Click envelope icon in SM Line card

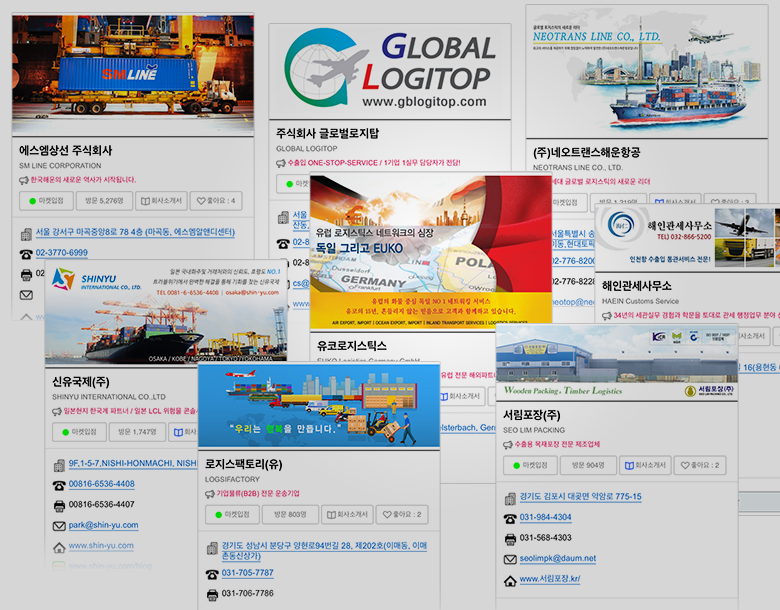coord(26,295)
